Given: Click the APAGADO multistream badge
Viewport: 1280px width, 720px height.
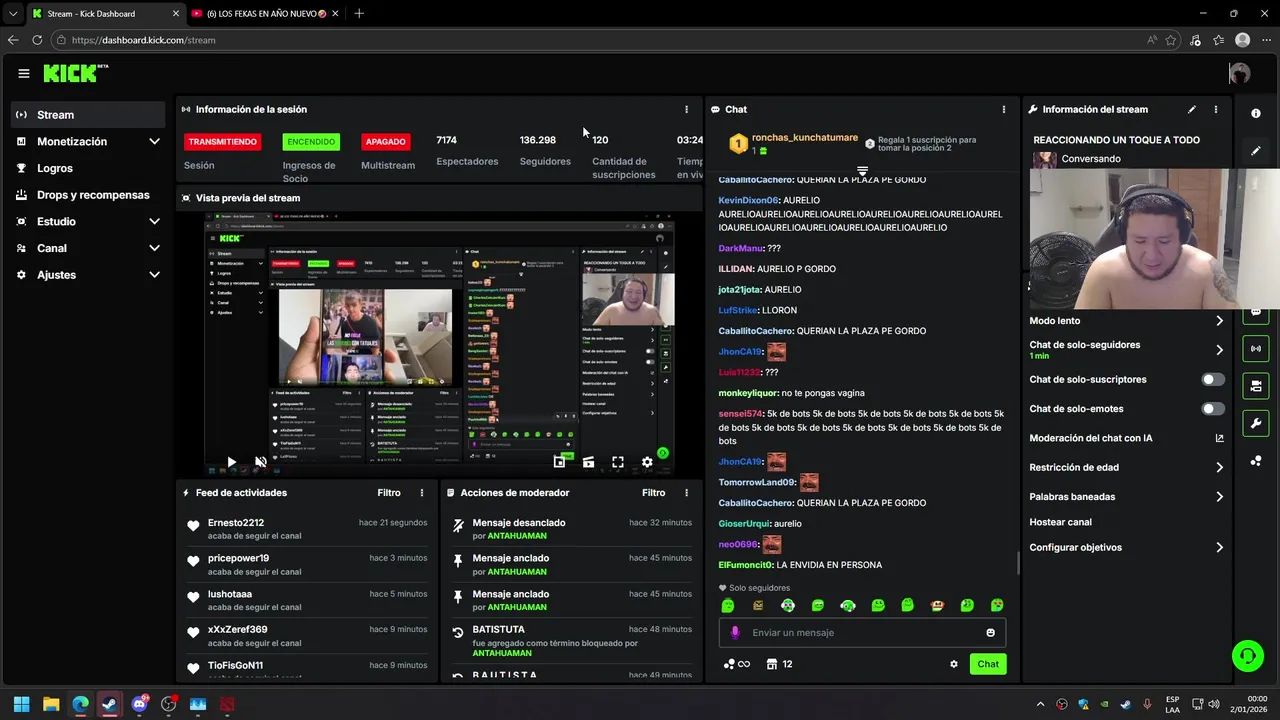Looking at the screenshot, I should click(x=385, y=142).
